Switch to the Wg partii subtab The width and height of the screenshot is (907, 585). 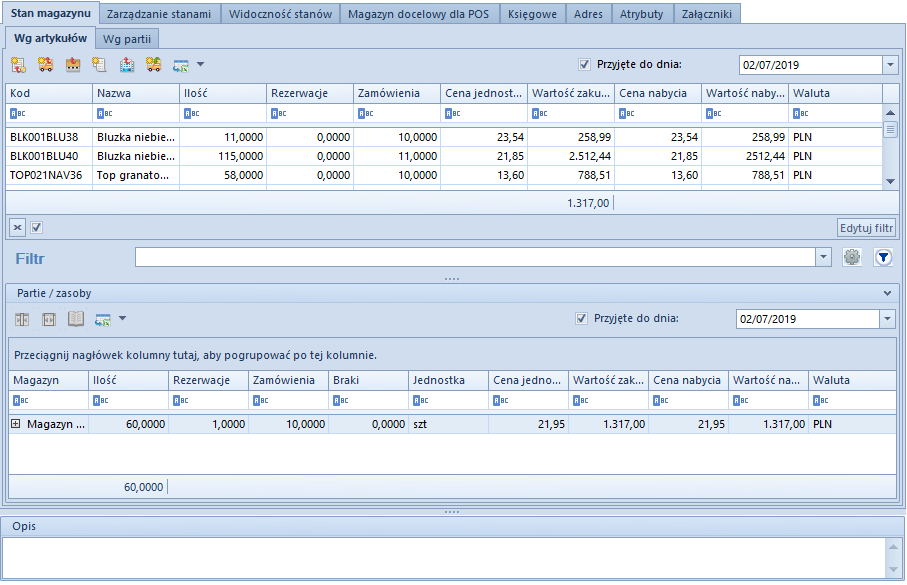pyautogui.click(x=127, y=39)
